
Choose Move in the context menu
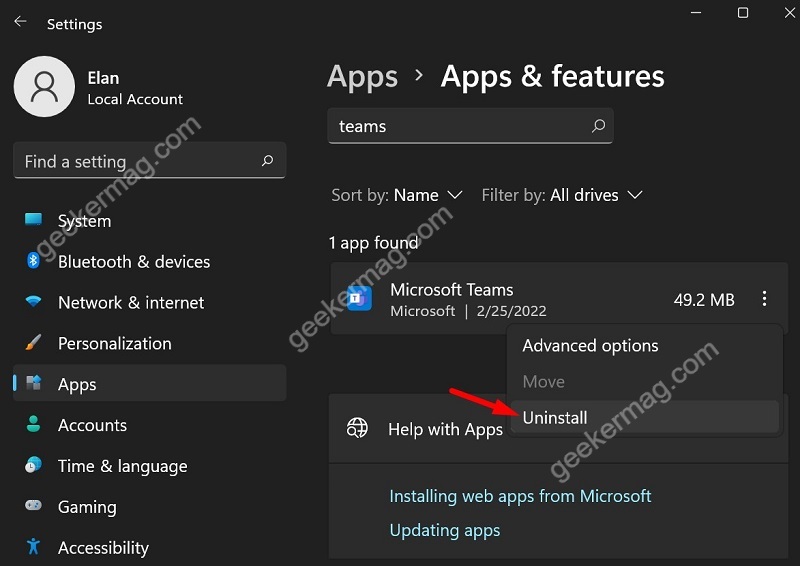click(645, 382)
